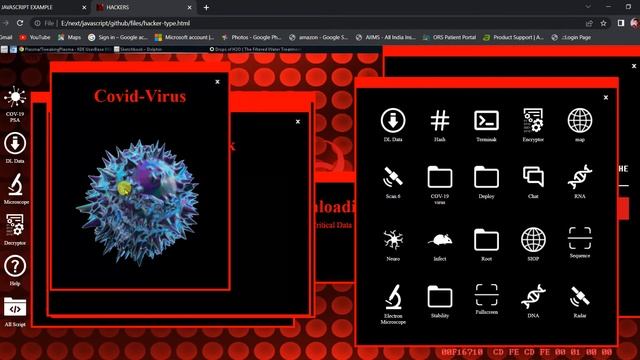Click the DL Data sidebar icon
Image resolution: width=640 pixels, height=360 pixels.
[15, 147]
